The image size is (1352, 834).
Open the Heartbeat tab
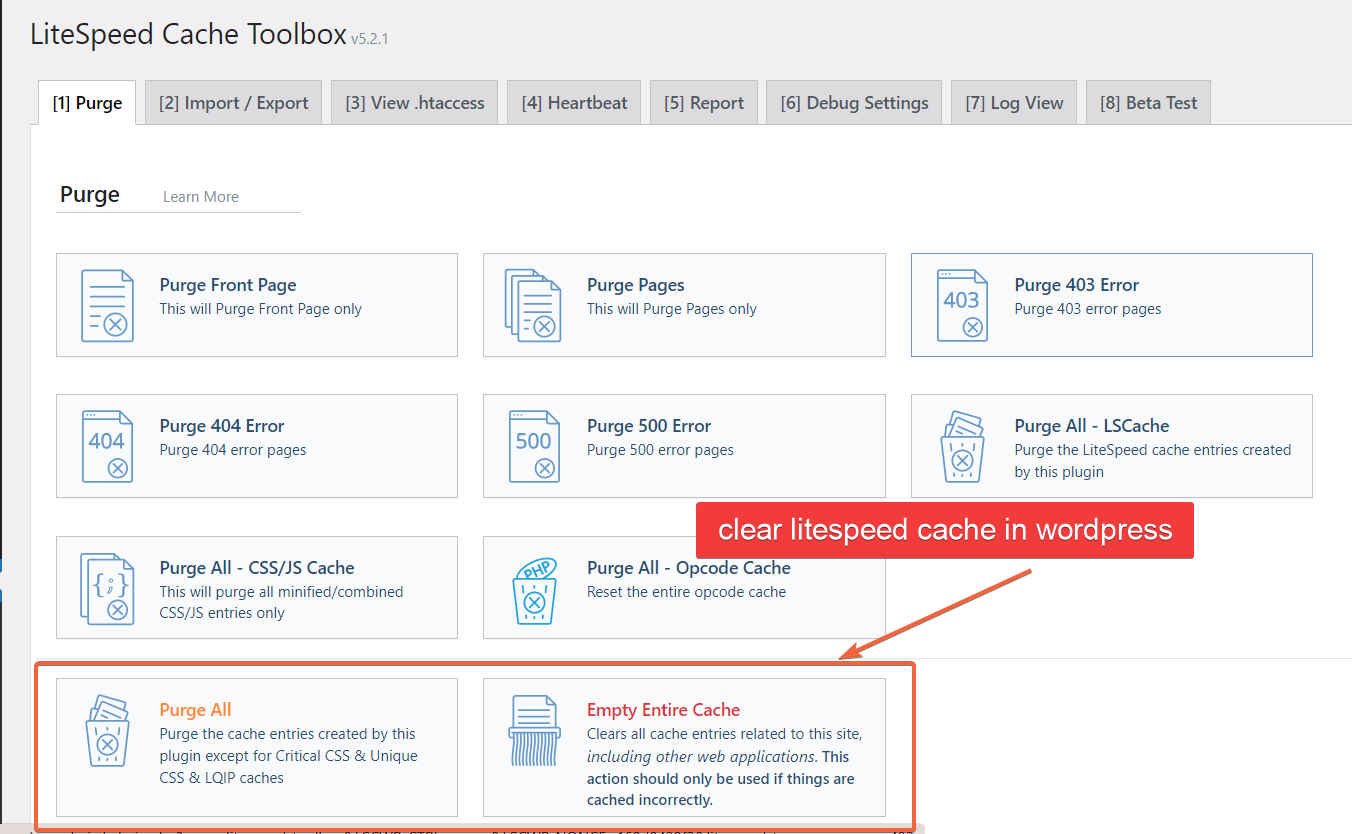coord(574,103)
